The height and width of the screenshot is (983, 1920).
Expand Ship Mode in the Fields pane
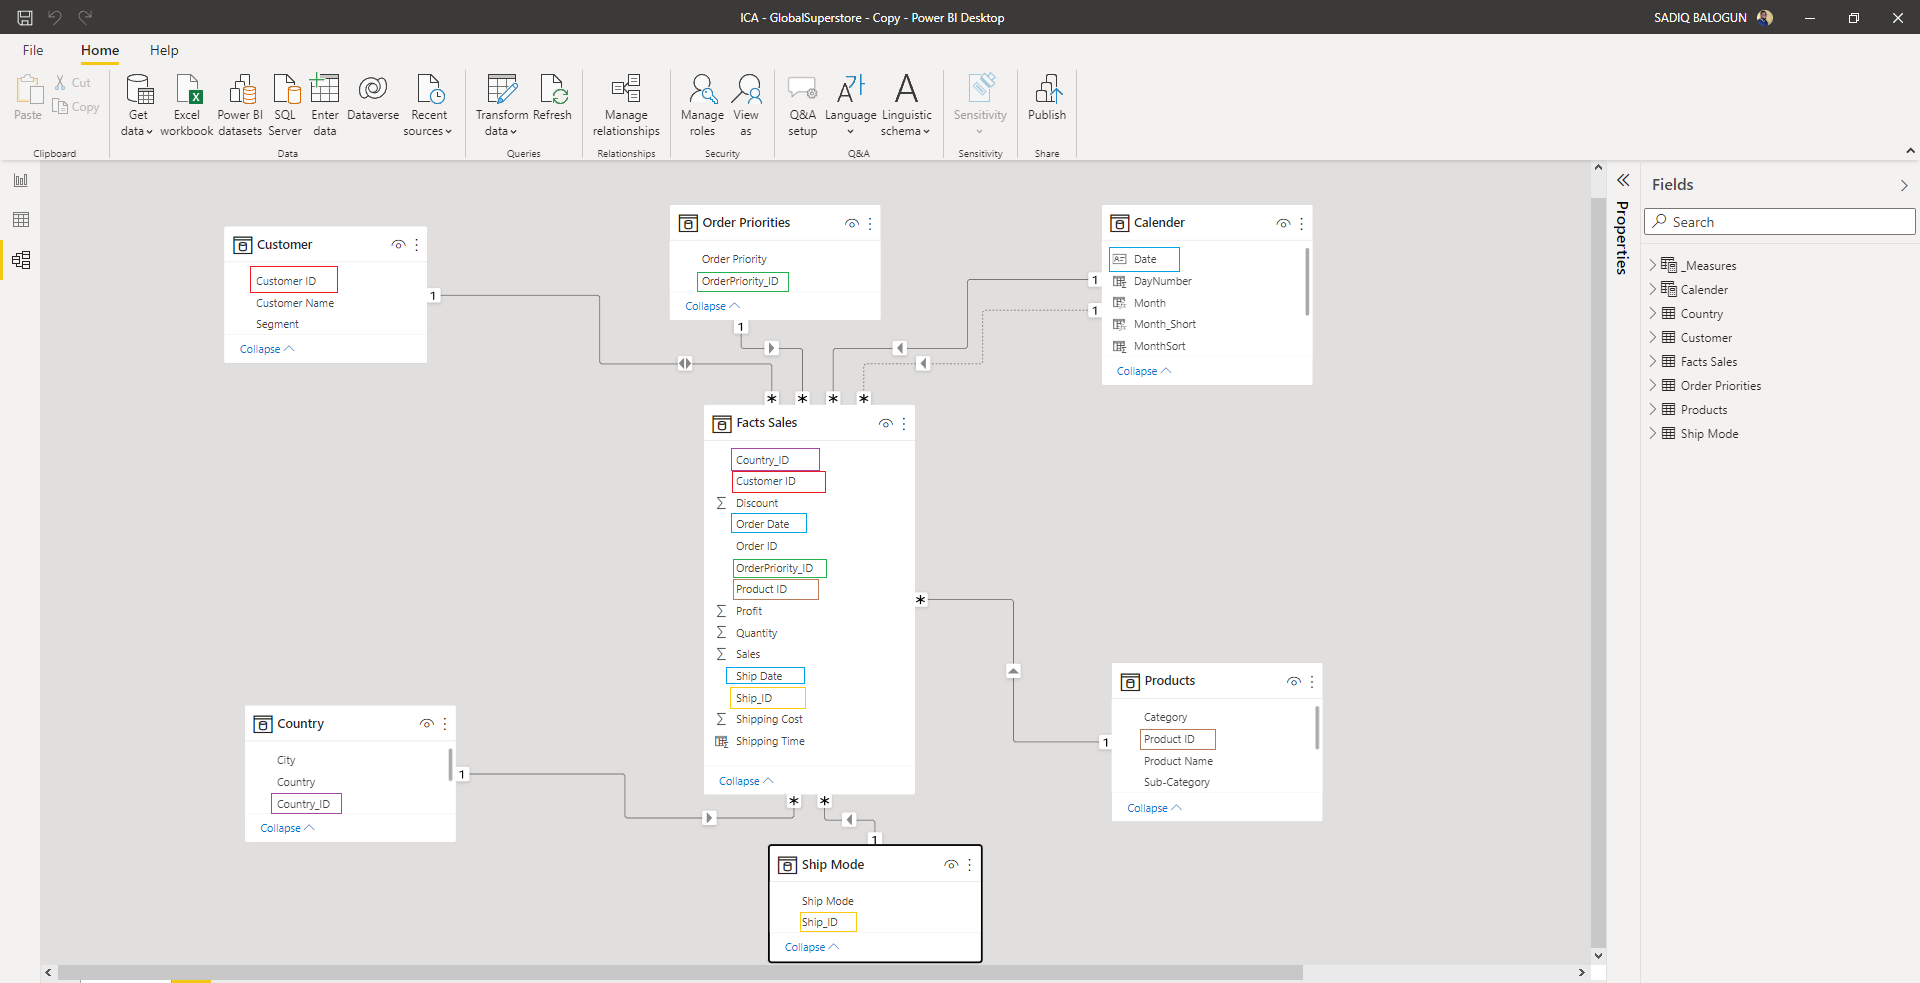tap(1653, 433)
